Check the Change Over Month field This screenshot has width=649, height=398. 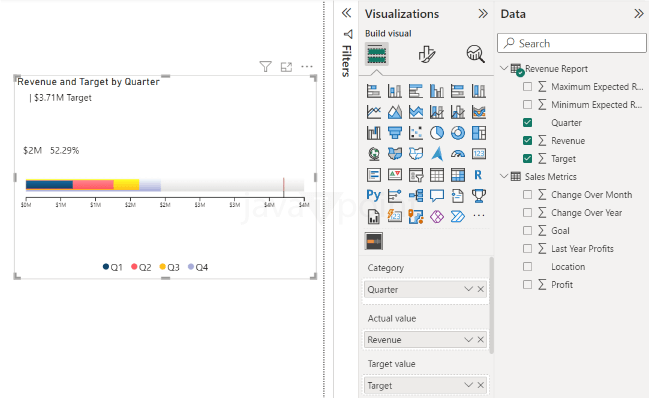[x=527, y=194]
